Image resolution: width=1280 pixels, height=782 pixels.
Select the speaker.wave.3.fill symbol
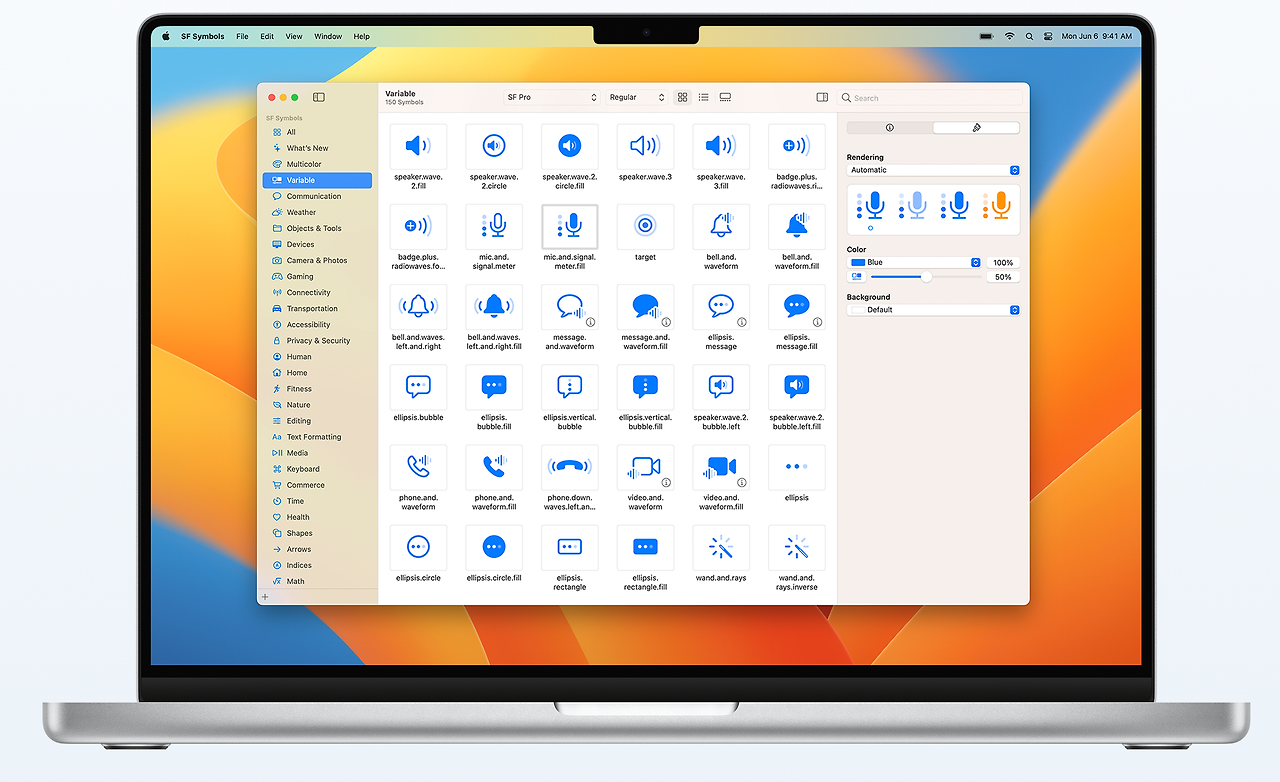pos(721,146)
